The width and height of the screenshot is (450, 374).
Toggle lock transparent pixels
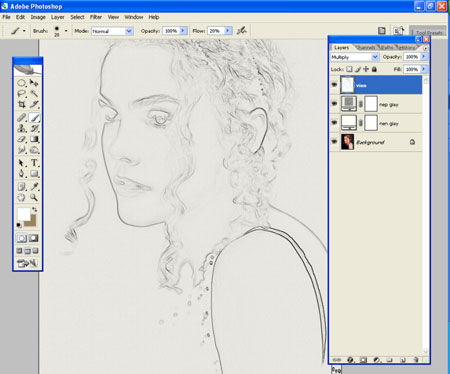point(349,69)
